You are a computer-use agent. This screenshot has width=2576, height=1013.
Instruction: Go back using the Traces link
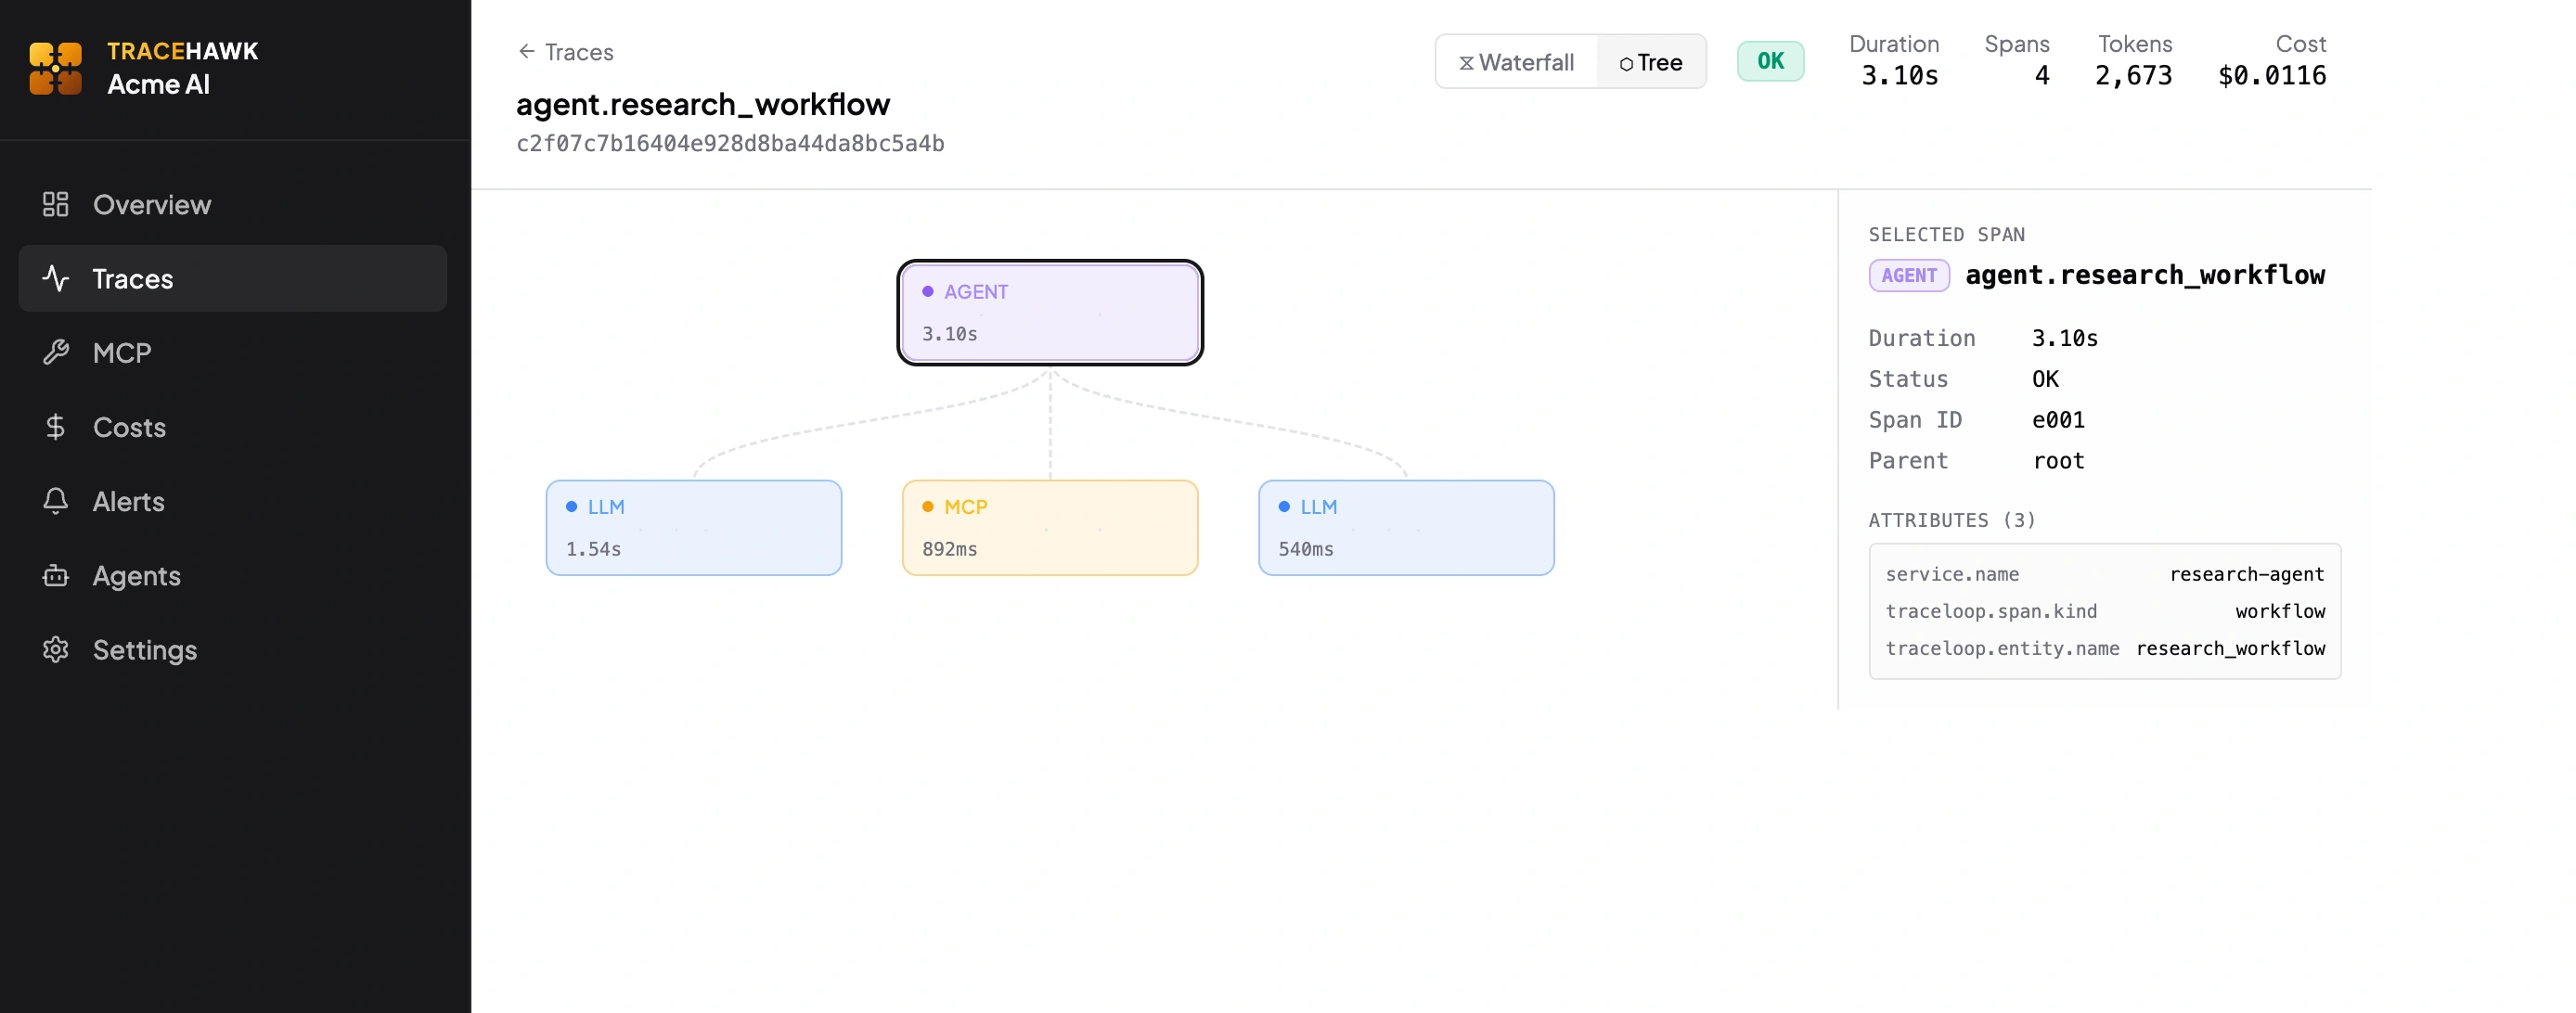565,52
